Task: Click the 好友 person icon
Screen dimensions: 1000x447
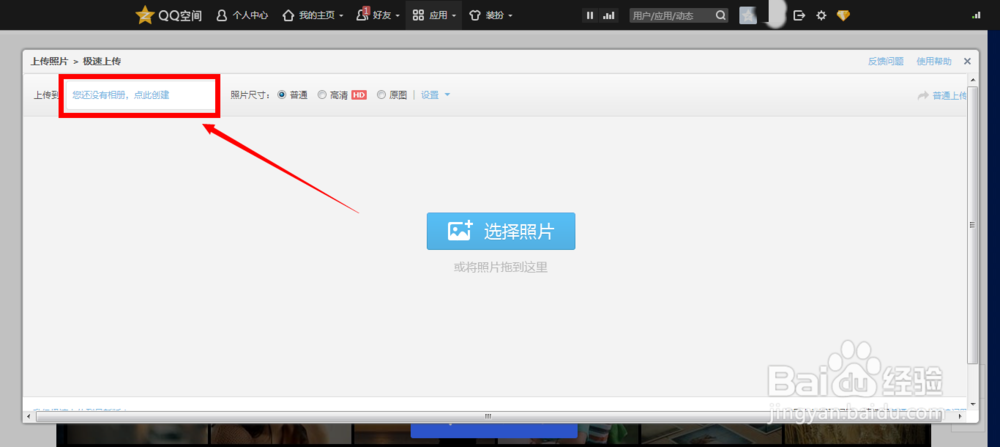Action: [362, 15]
